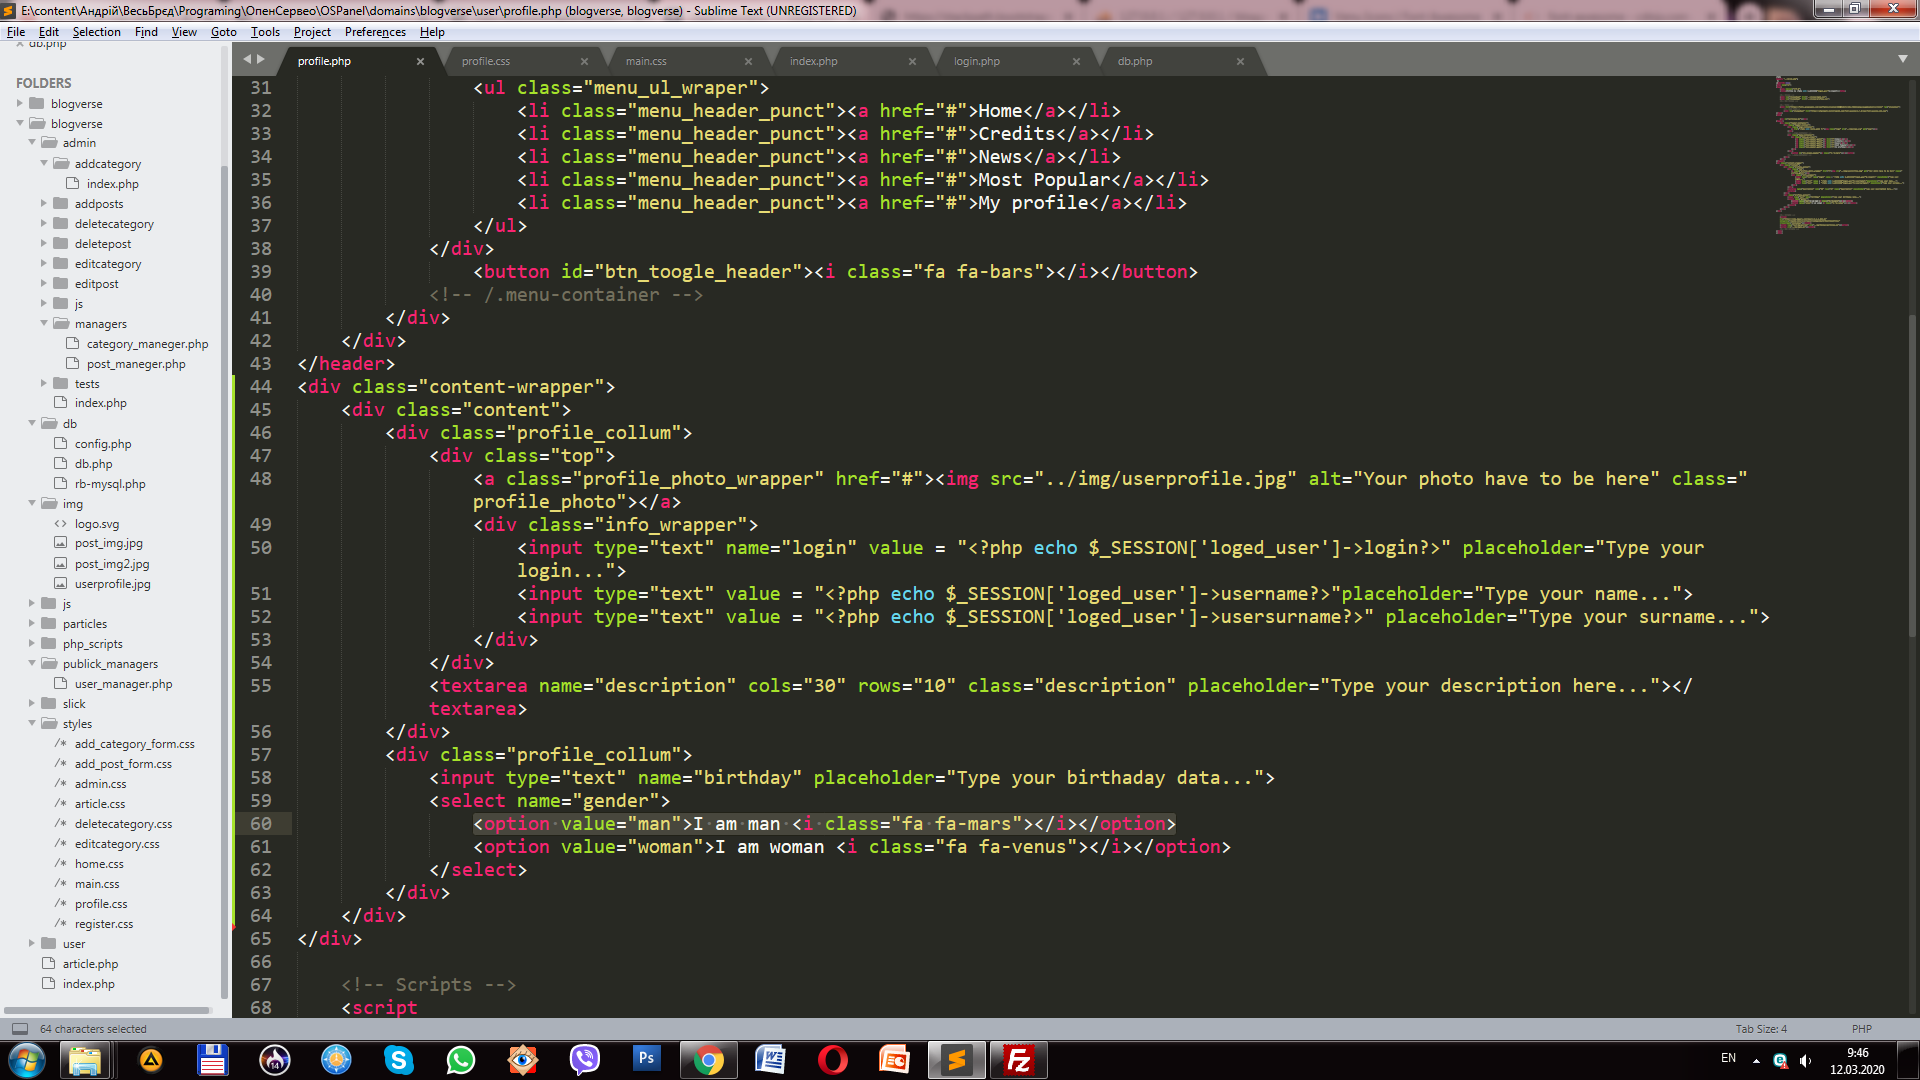Open the Selection menu
The image size is (1920, 1080).
[96, 32]
